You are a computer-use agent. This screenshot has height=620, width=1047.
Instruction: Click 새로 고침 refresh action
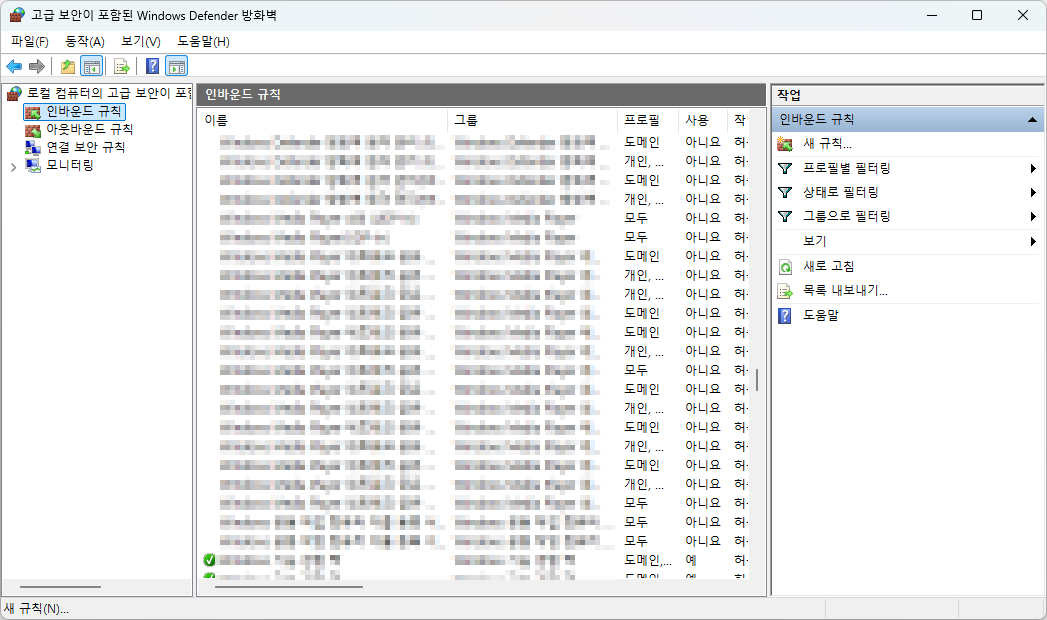tap(828, 266)
